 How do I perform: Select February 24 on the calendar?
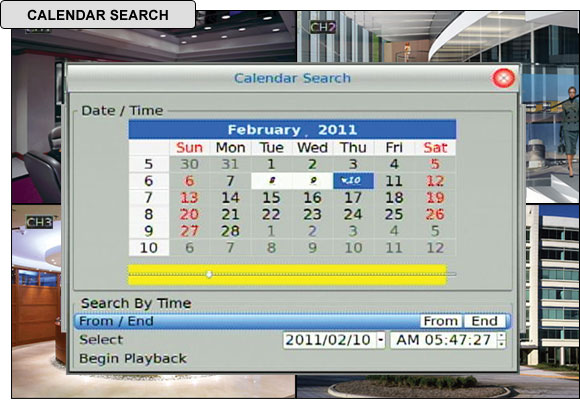coord(353,214)
